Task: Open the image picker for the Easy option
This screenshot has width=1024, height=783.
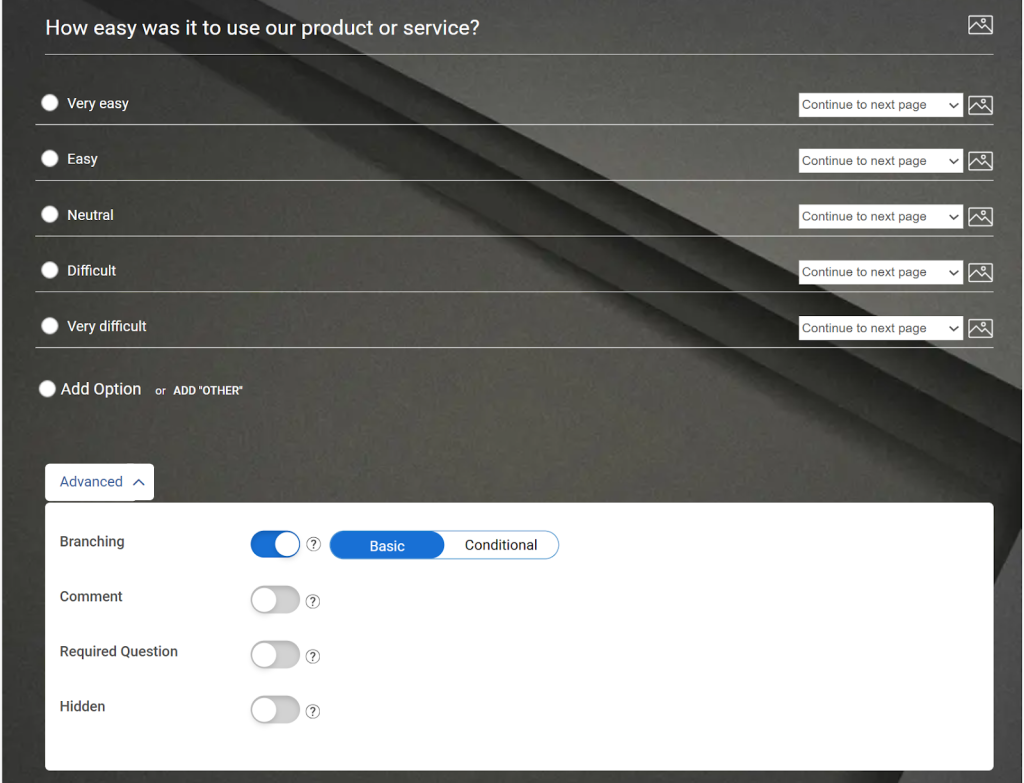Action: [980, 160]
